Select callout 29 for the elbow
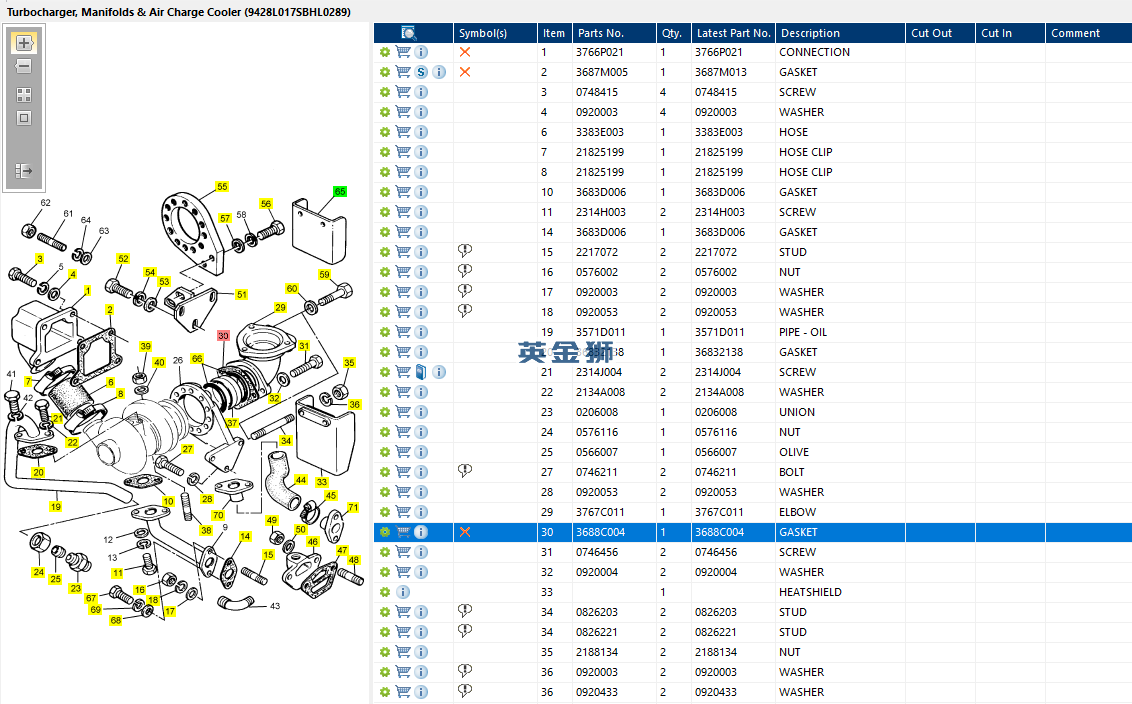Image resolution: width=1132 pixels, height=704 pixels. pyautogui.click(x=280, y=308)
